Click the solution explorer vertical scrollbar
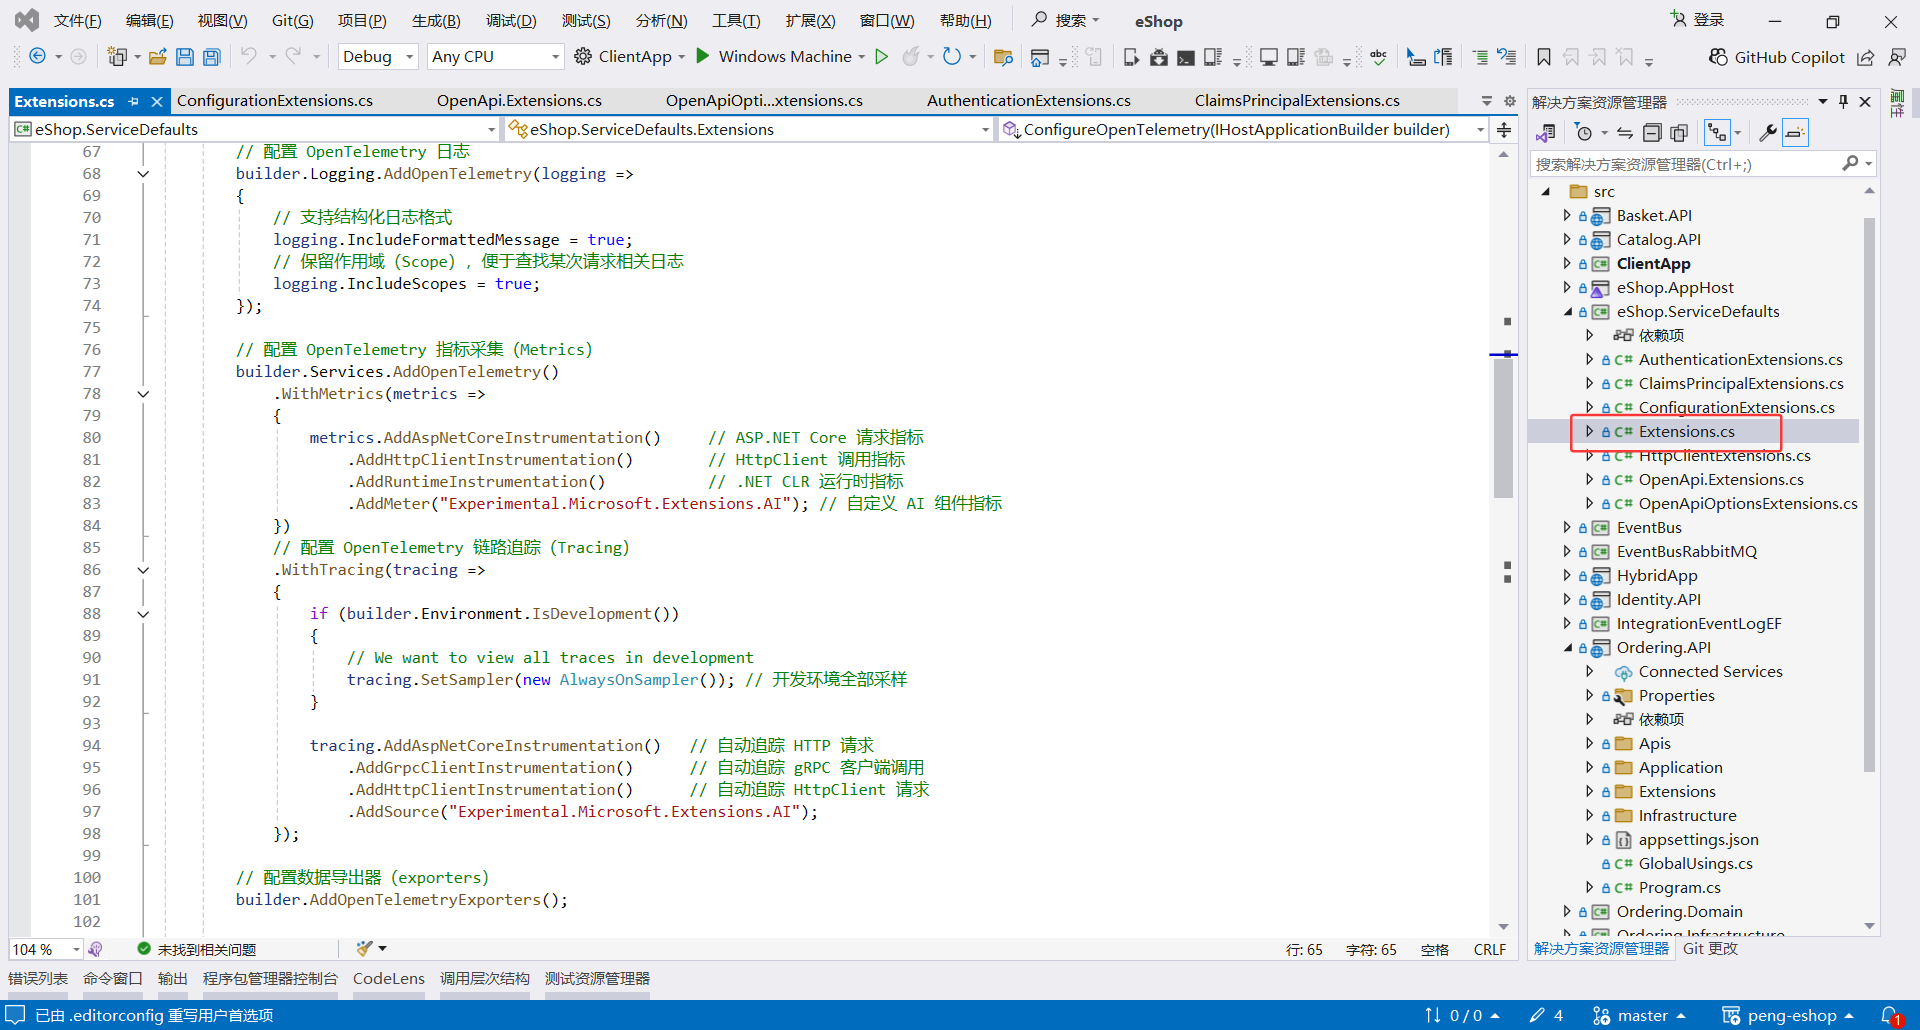This screenshot has width=1920, height=1030. (1869, 495)
